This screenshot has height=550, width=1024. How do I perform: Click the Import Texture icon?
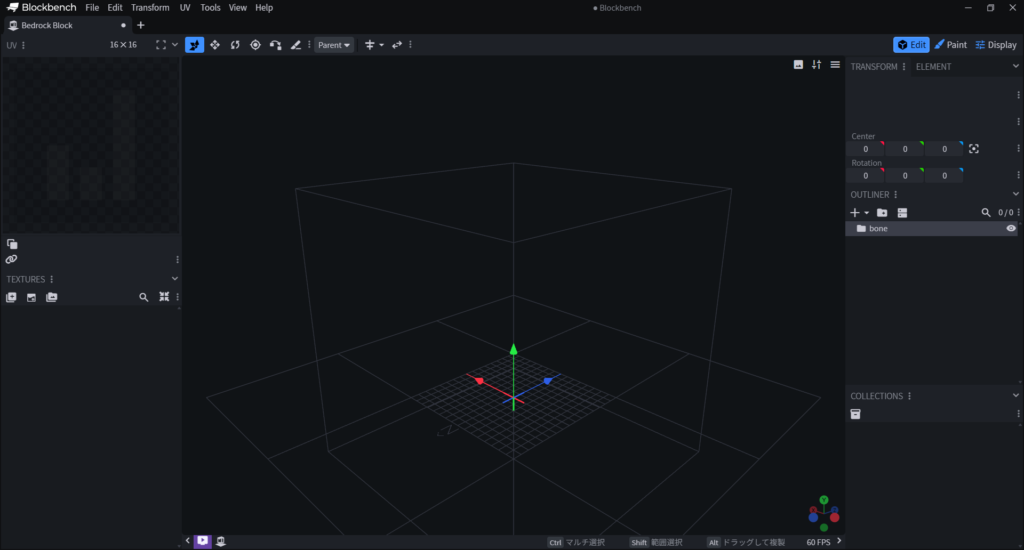(x=11, y=297)
